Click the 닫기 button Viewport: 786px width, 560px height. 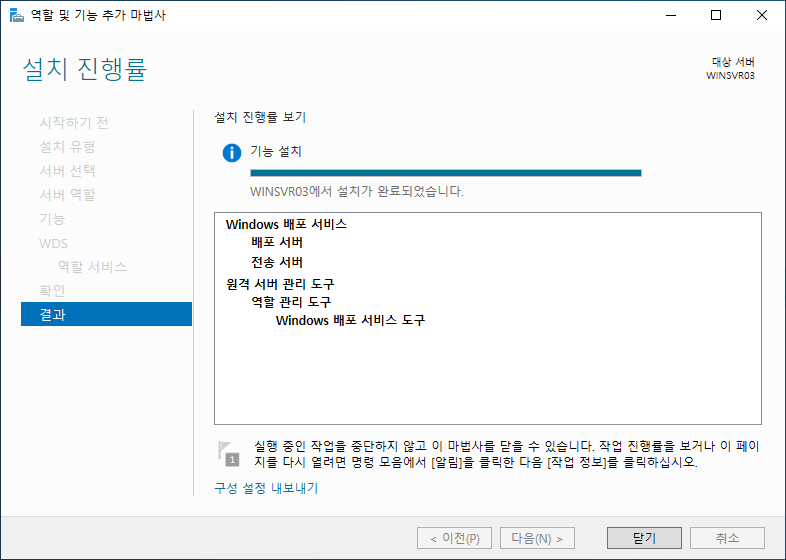pyautogui.click(x=644, y=538)
